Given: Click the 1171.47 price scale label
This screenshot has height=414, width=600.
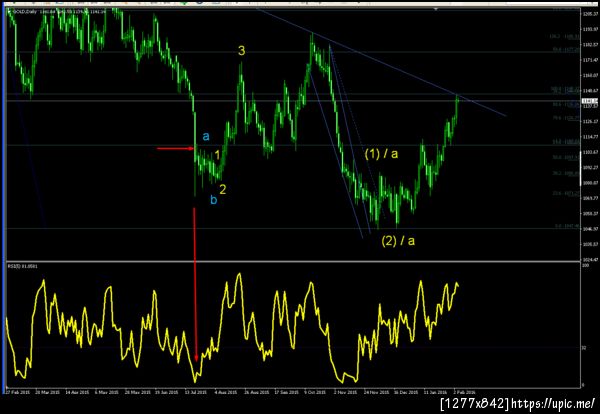Looking at the screenshot, I should pyautogui.click(x=590, y=60).
